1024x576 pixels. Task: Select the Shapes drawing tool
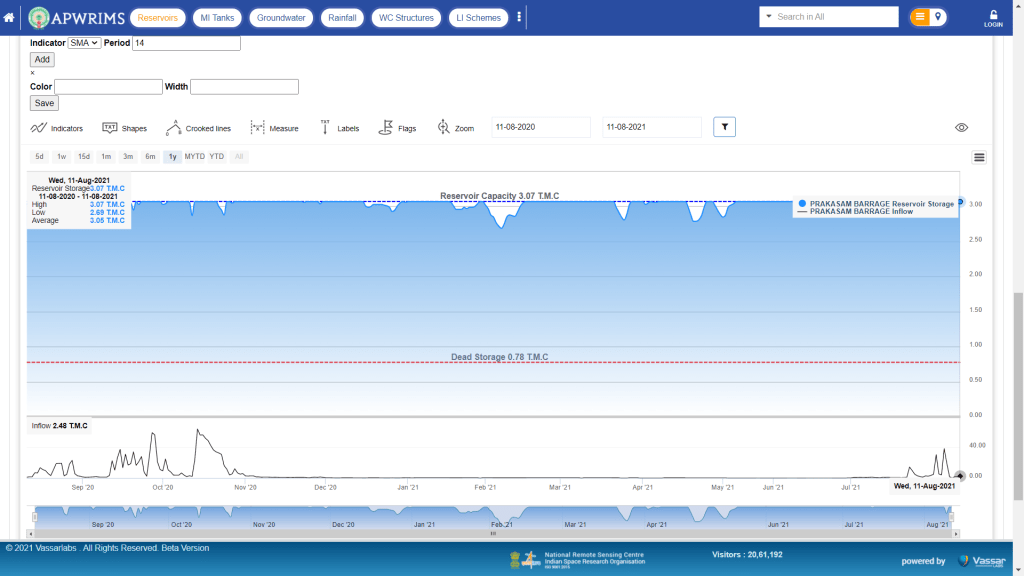click(125, 128)
